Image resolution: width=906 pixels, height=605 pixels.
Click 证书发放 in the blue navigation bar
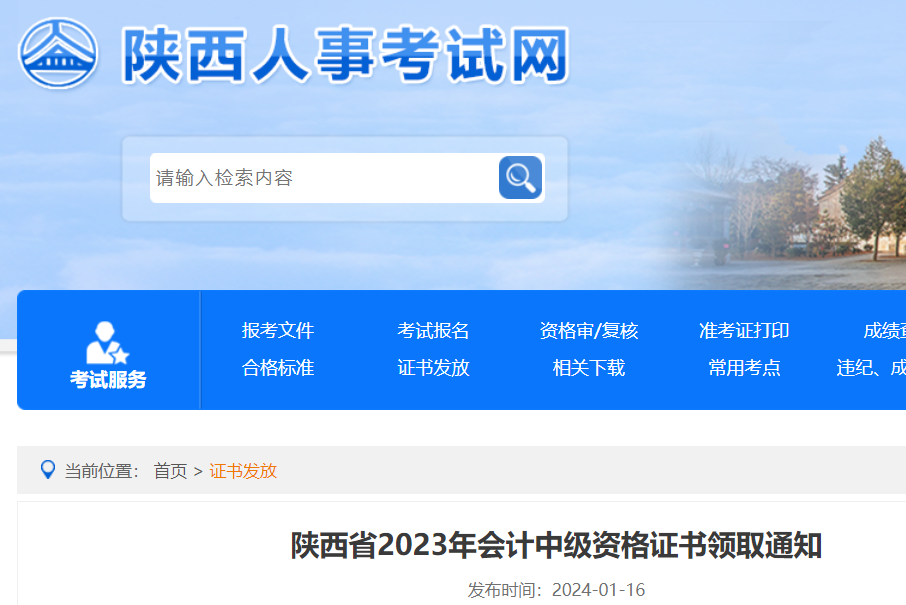pos(433,368)
